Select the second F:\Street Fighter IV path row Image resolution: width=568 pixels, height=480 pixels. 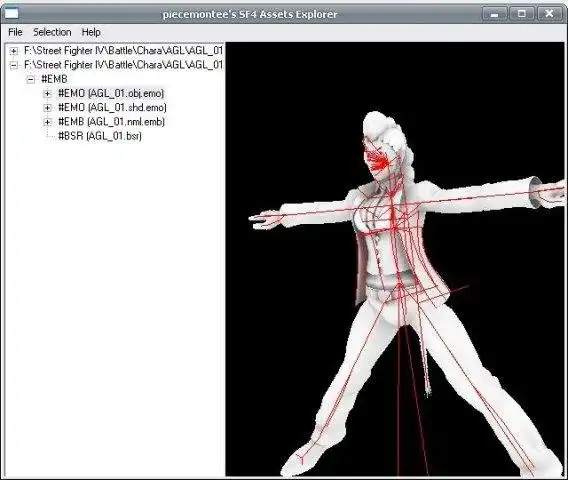(x=123, y=65)
